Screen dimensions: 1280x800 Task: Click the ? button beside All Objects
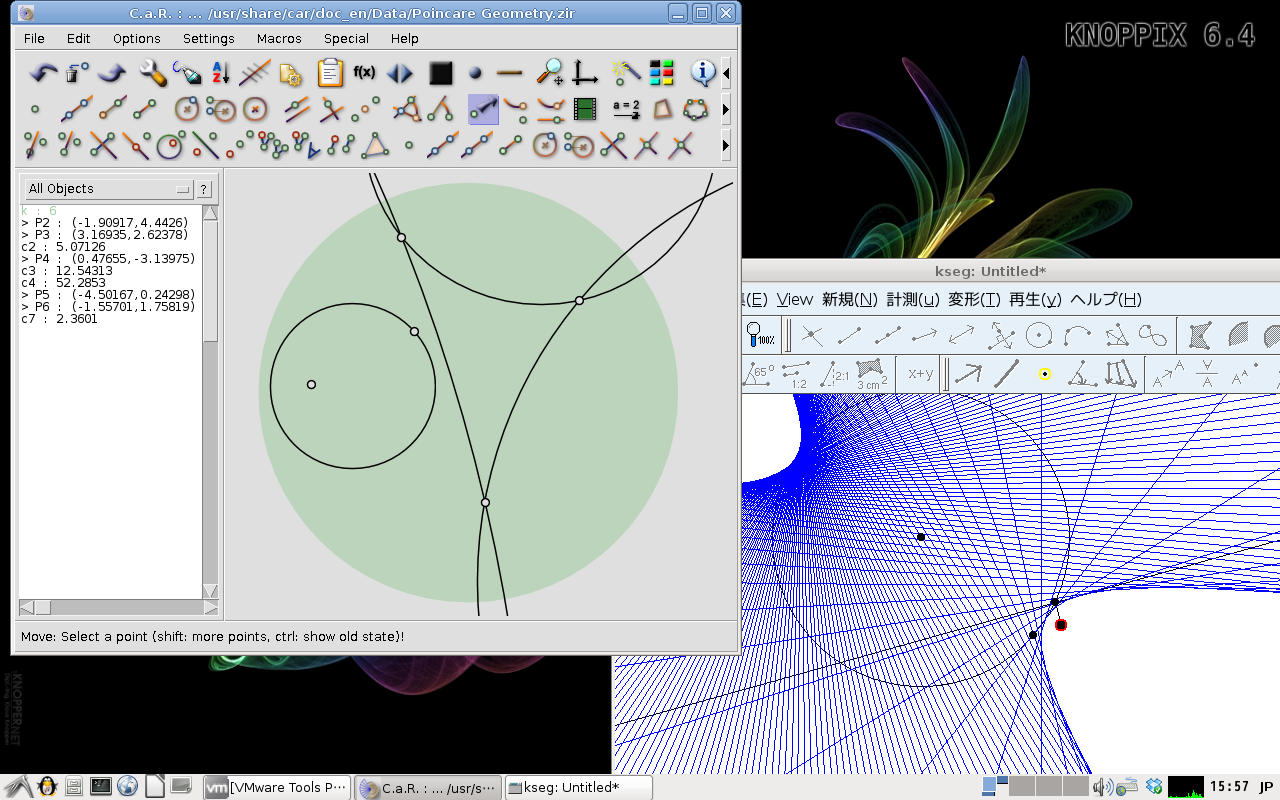click(x=204, y=188)
